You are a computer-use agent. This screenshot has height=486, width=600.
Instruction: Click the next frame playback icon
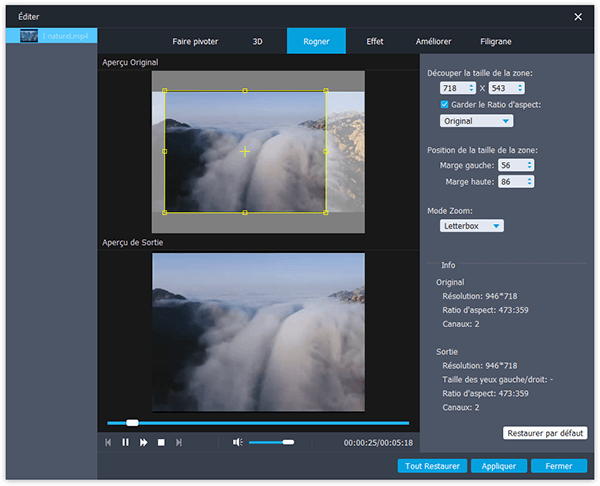pos(179,442)
